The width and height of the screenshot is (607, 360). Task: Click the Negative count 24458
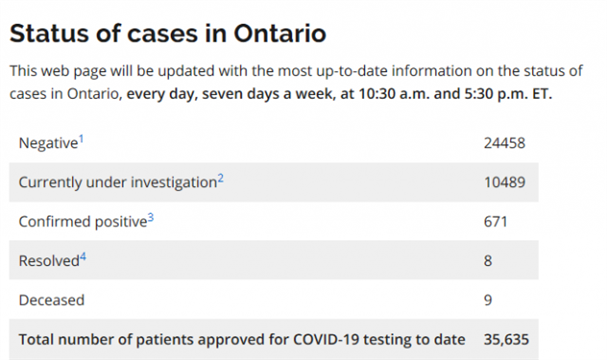(504, 143)
